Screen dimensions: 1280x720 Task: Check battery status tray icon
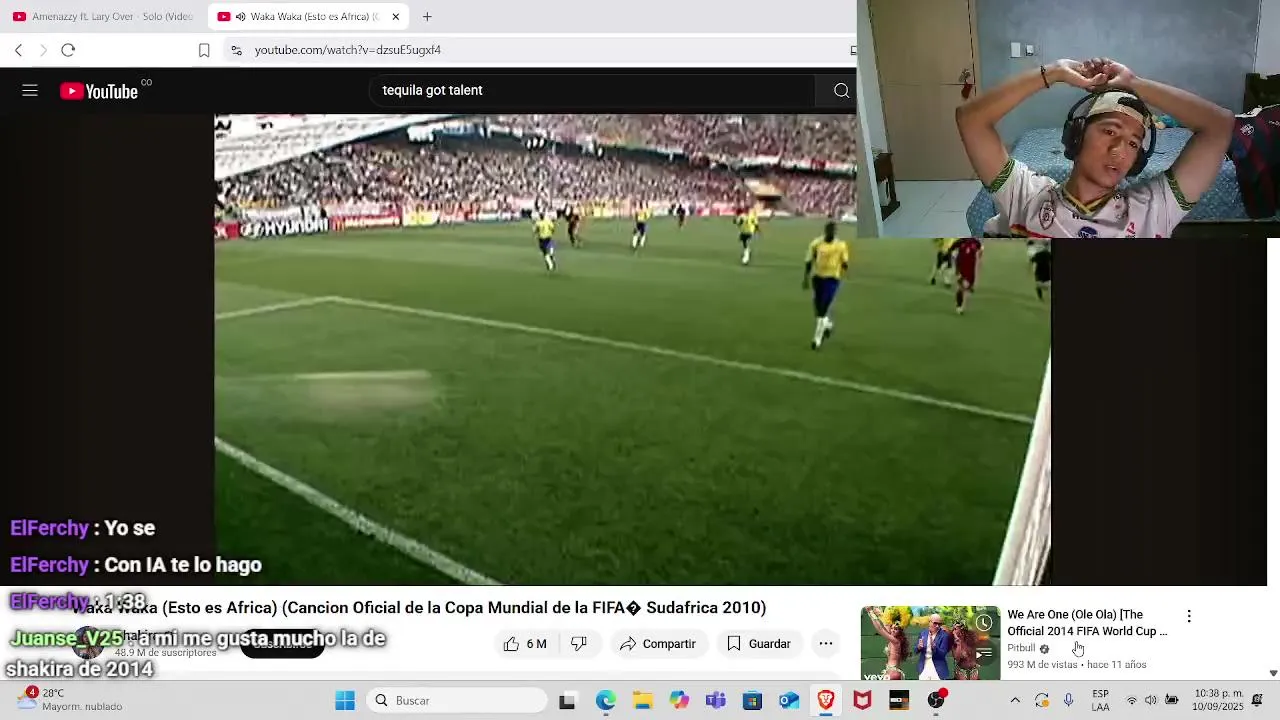[x=1171, y=701]
